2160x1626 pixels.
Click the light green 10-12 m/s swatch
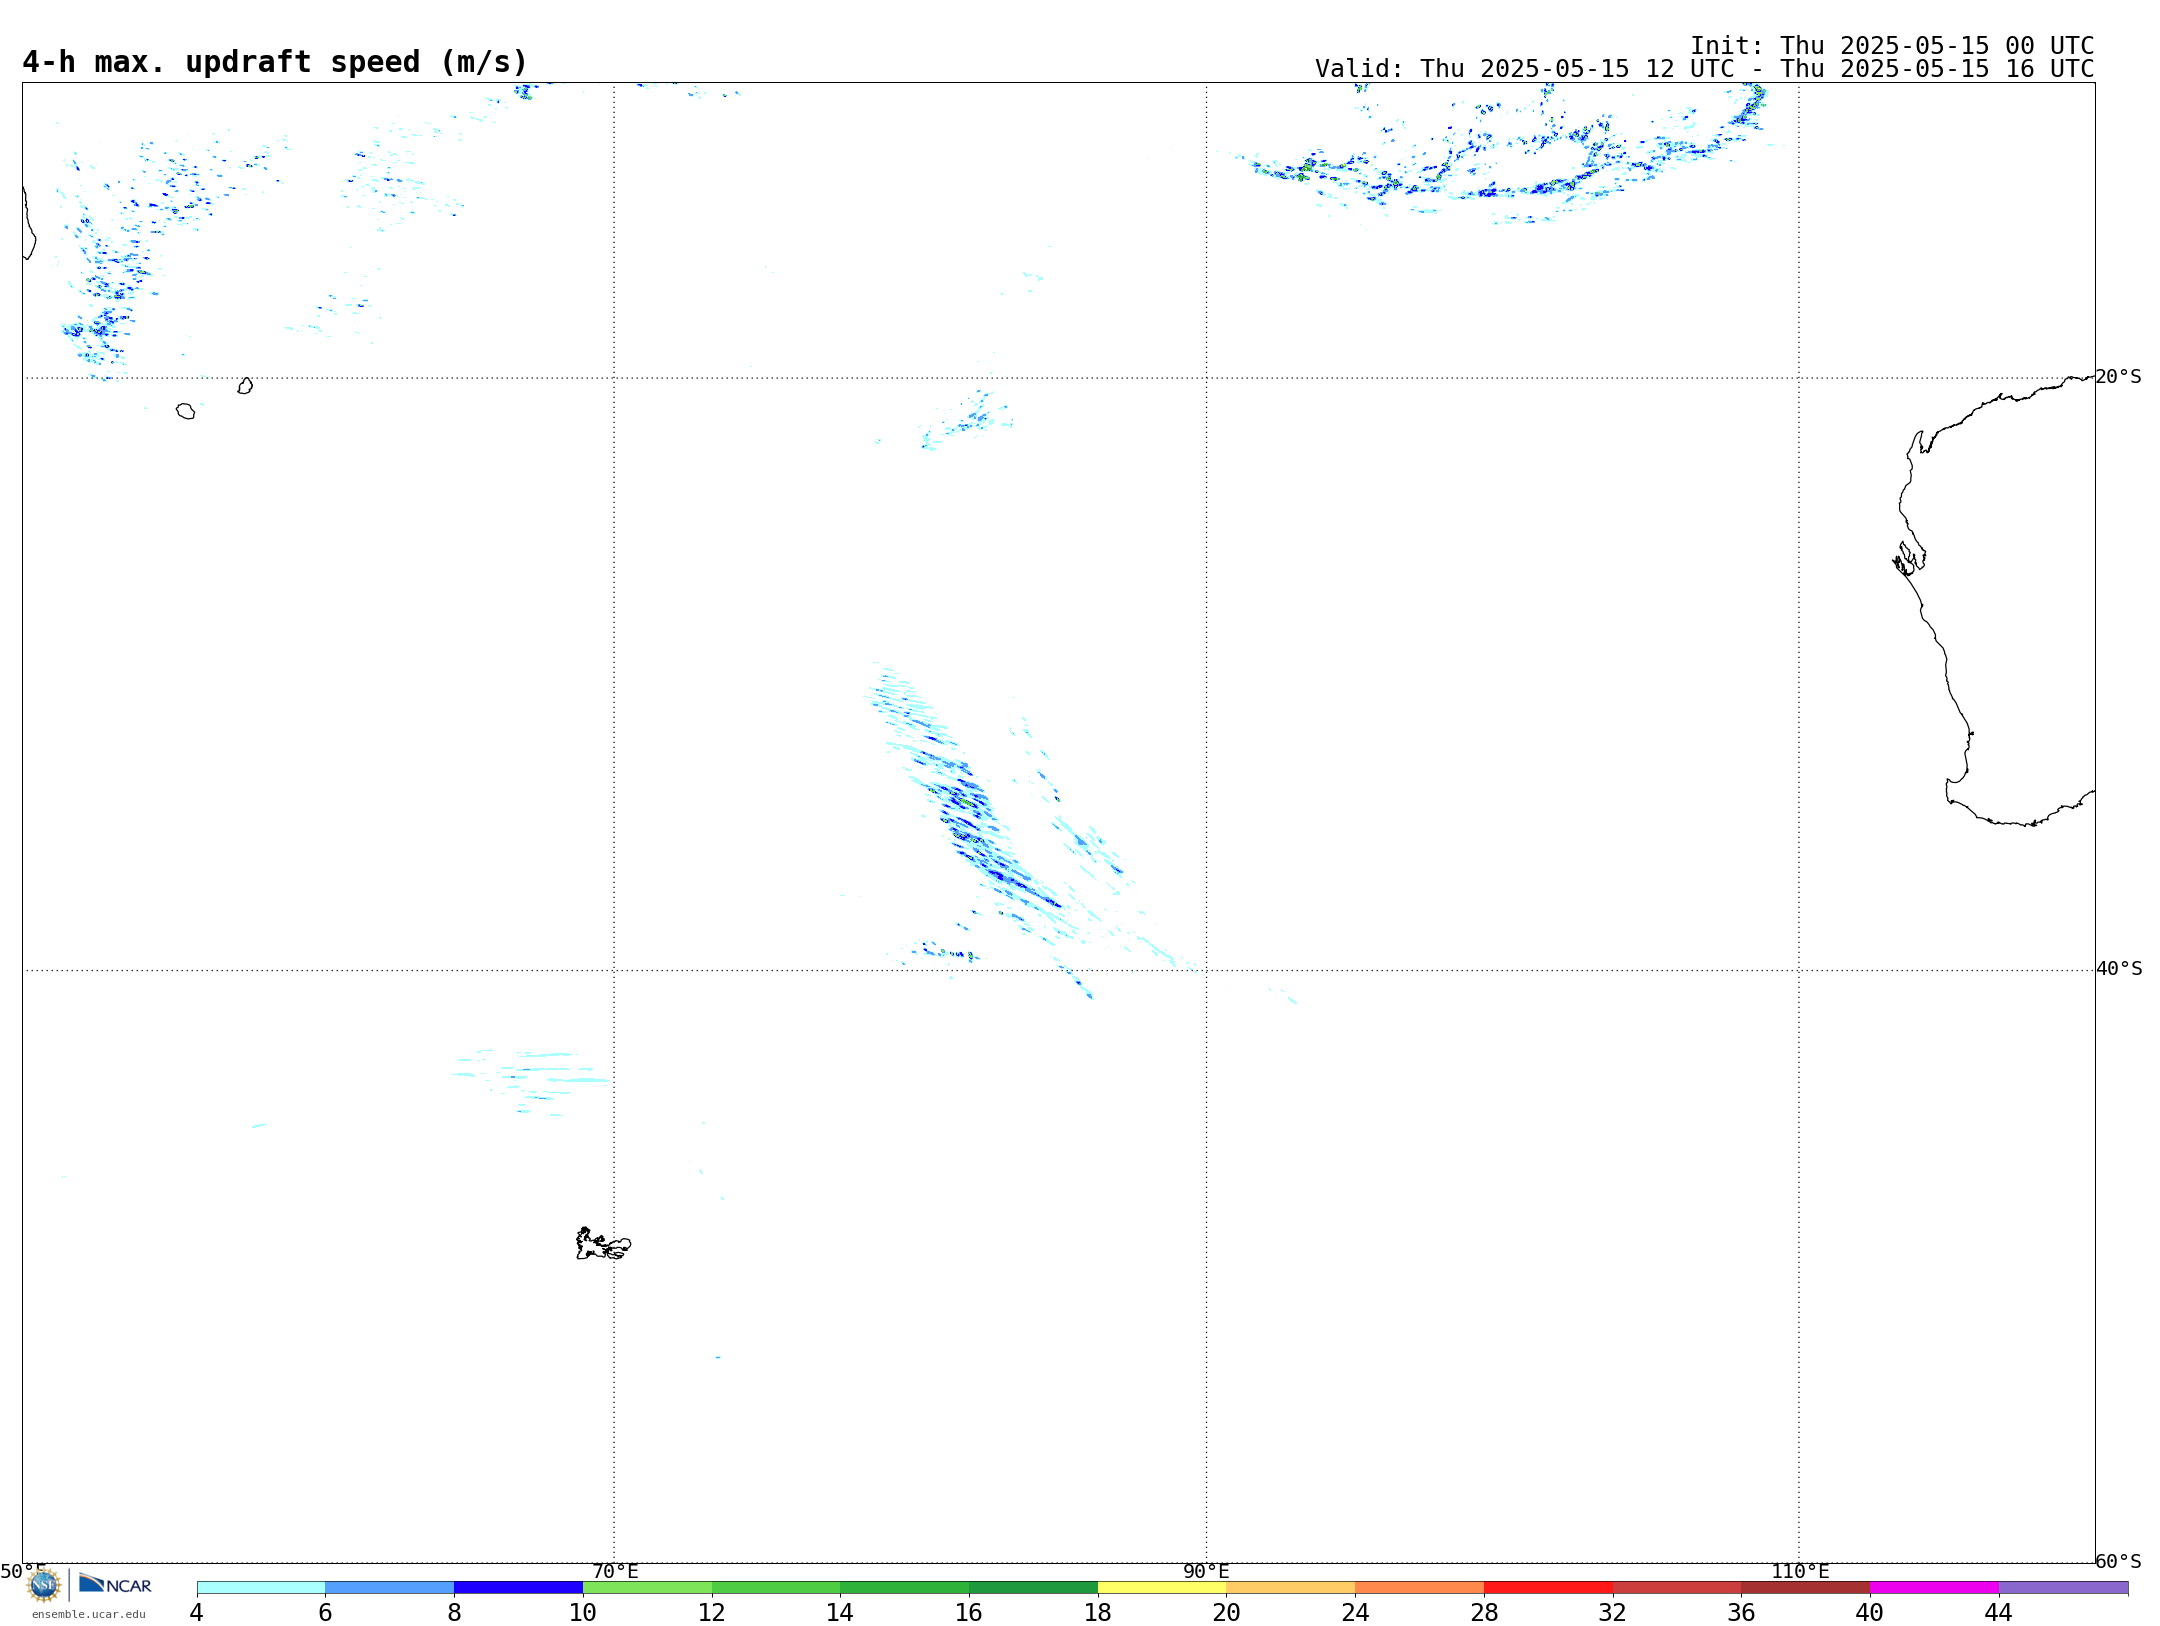647,1588
